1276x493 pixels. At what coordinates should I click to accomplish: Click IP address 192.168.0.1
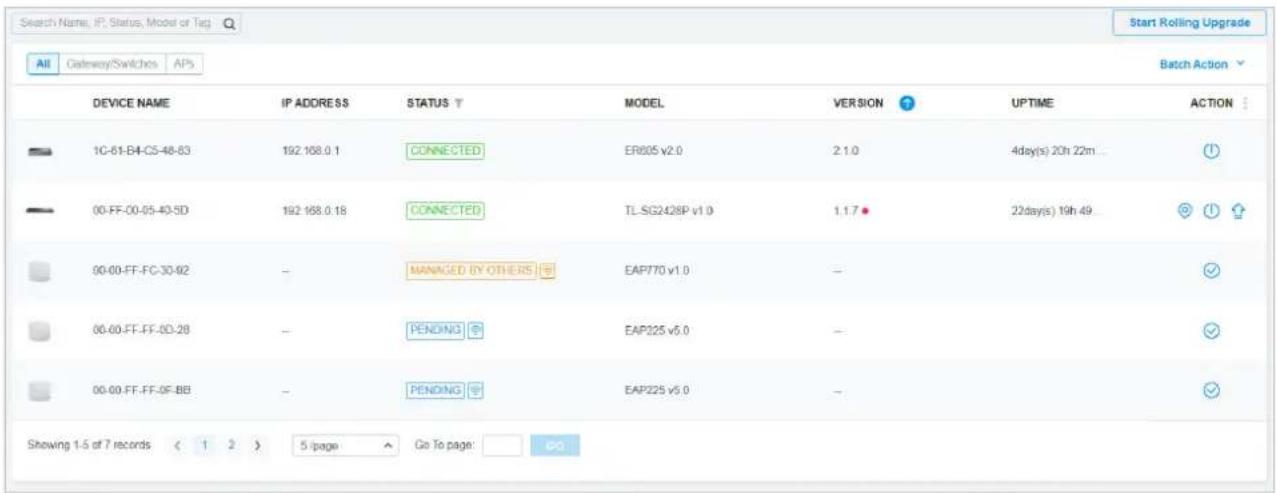[310, 151]
